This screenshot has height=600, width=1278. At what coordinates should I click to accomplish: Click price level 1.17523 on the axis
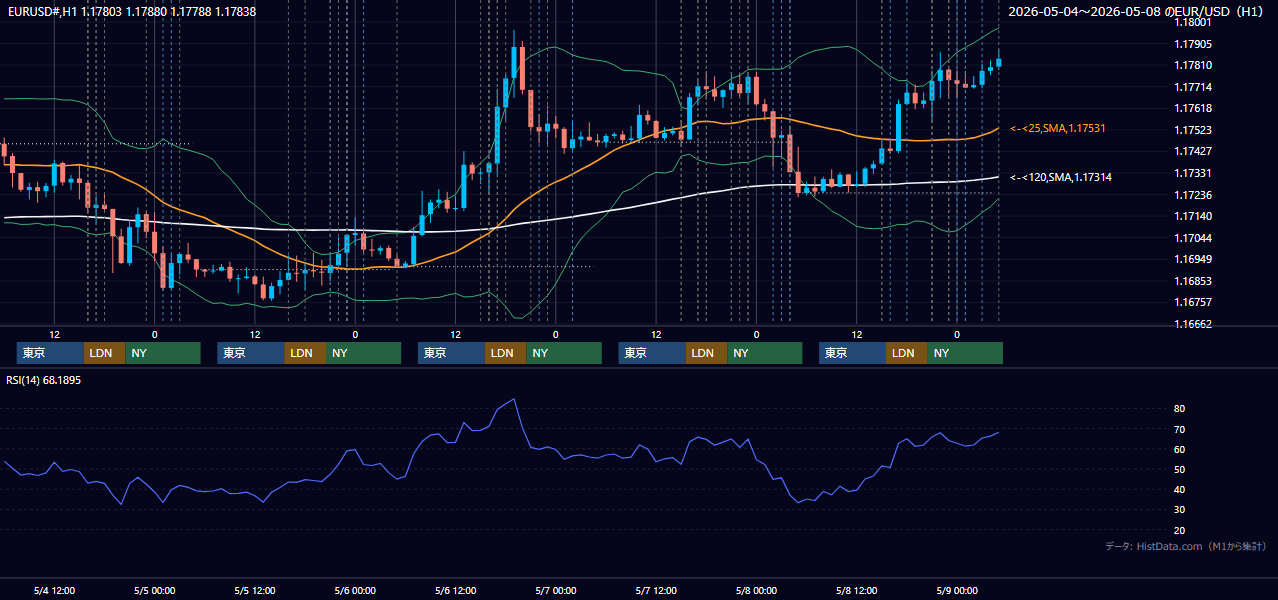pyautogui.click(x=1193, y=130)
